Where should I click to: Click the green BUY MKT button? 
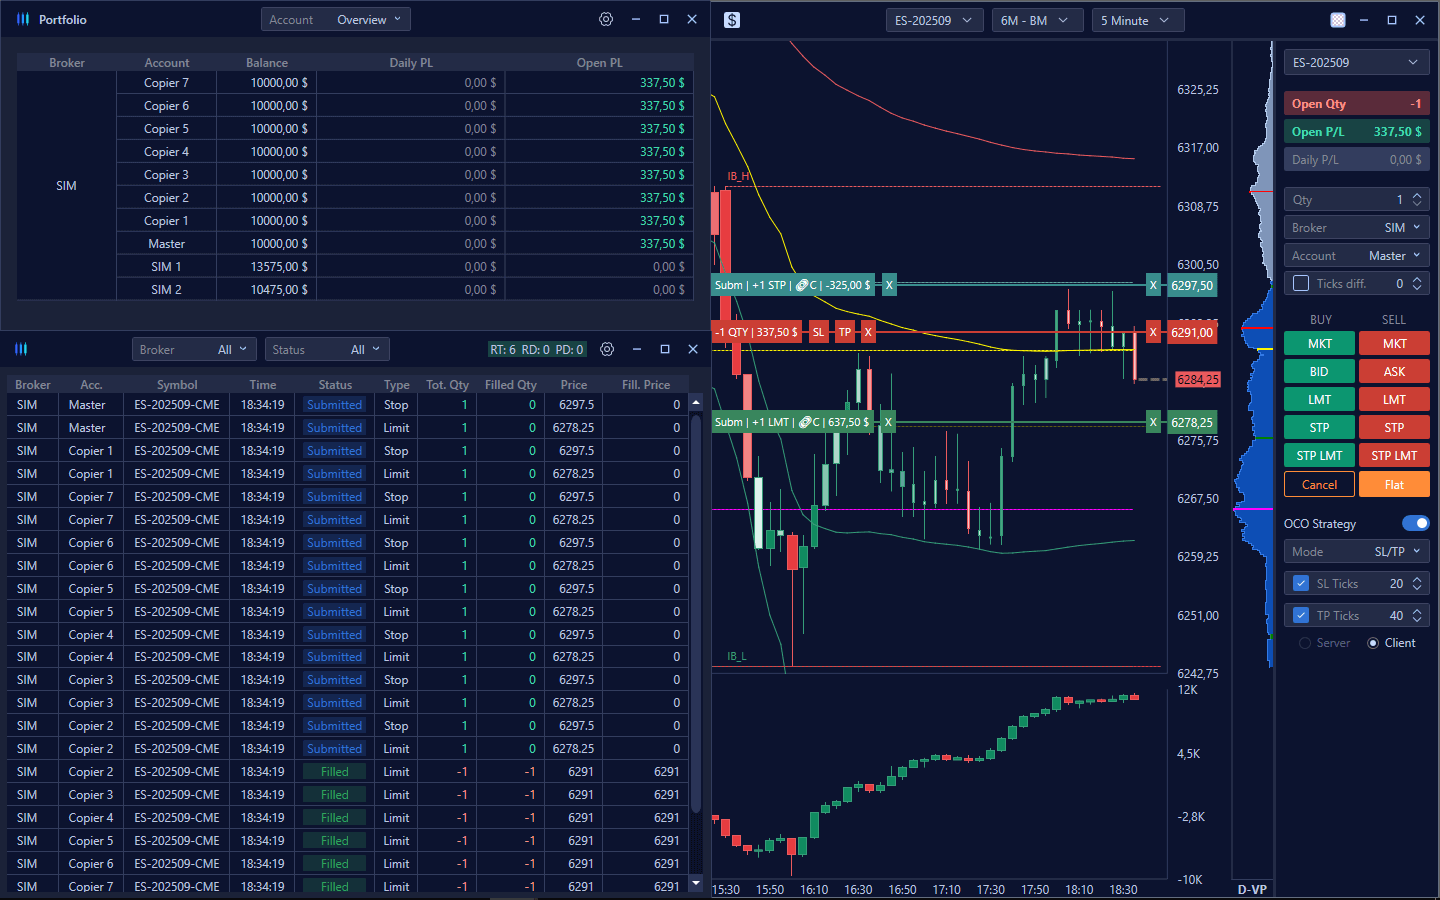(x=1319, y=343)
